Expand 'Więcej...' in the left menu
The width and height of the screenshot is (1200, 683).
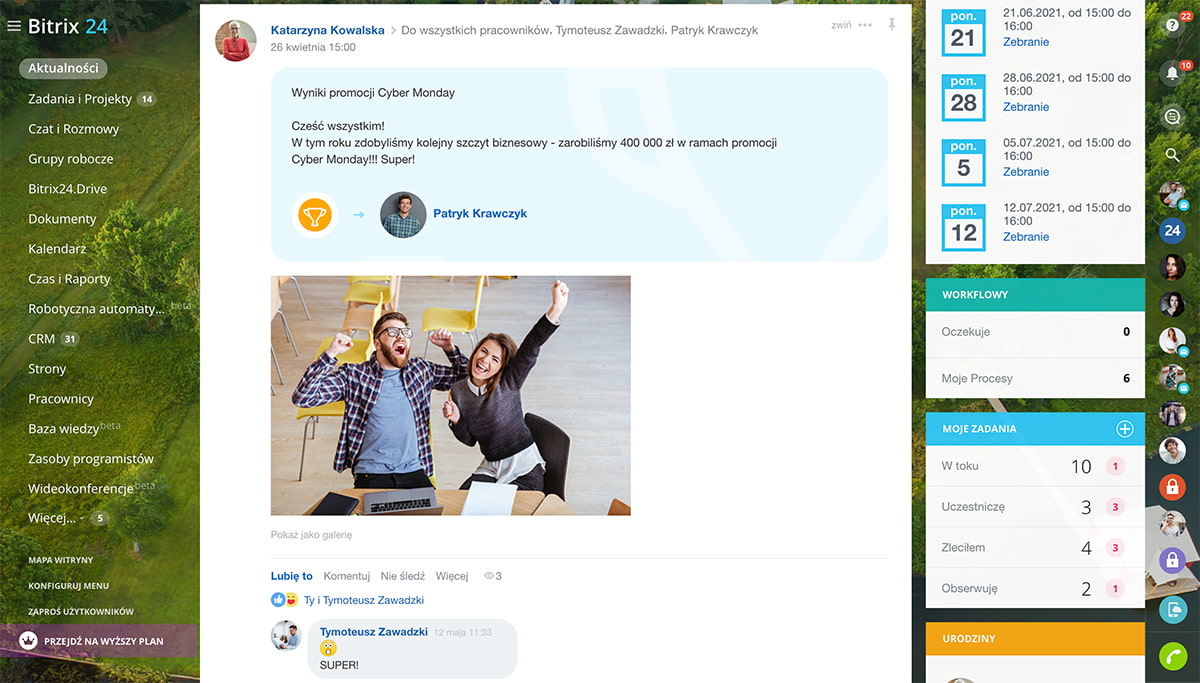click(52, 518)
